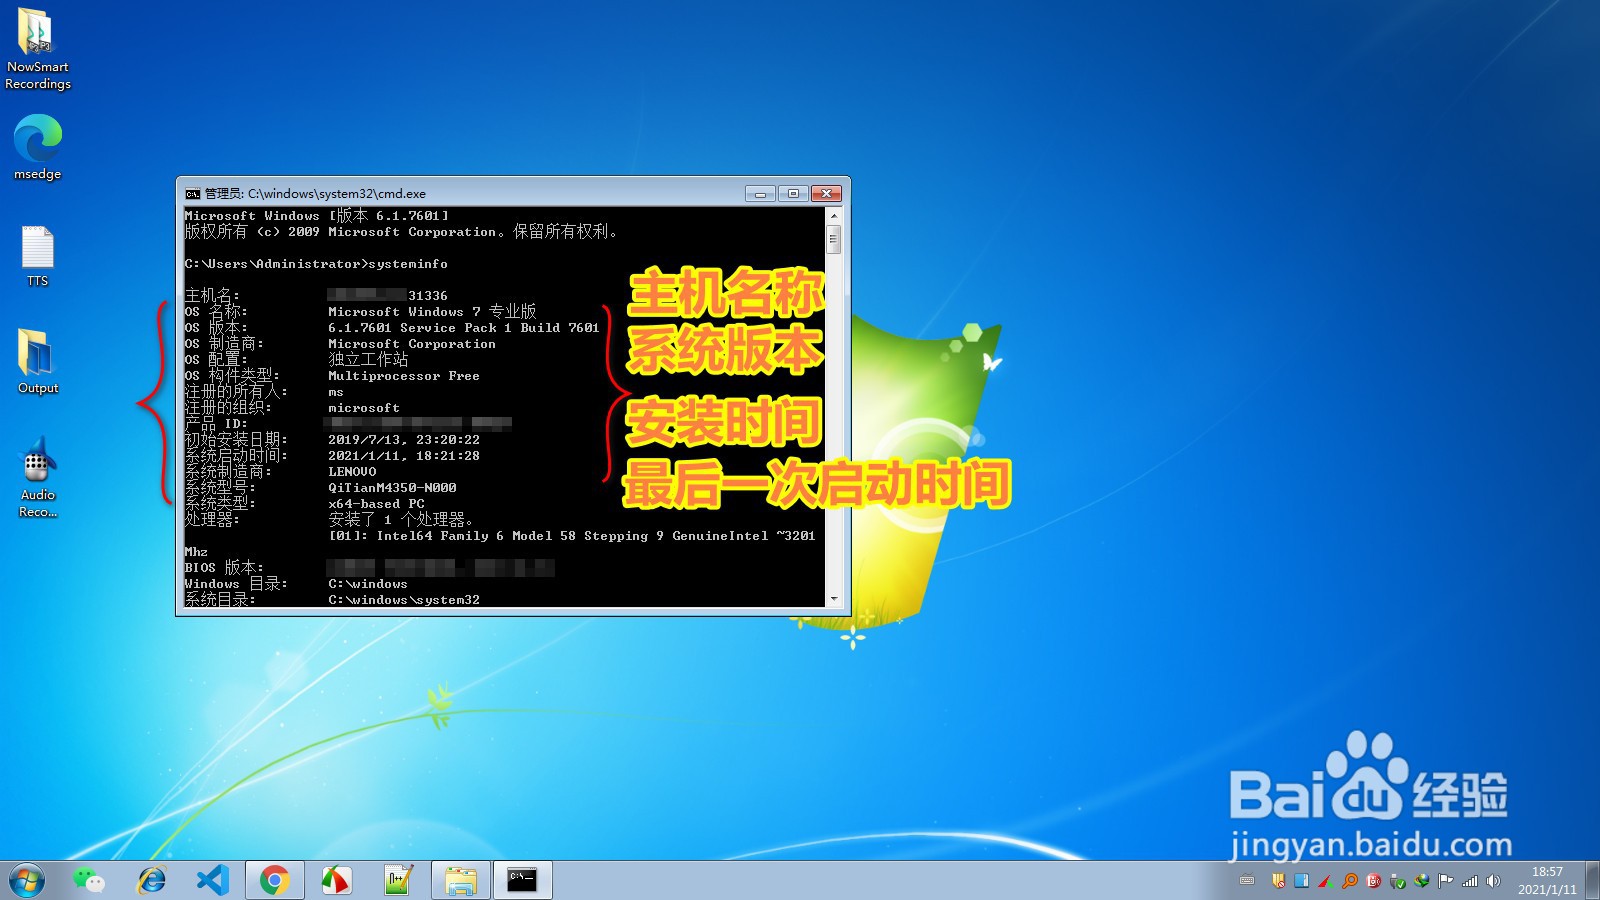
Task: Select the cmd.exe taskbar button
Action: click(x=523, y=880)
